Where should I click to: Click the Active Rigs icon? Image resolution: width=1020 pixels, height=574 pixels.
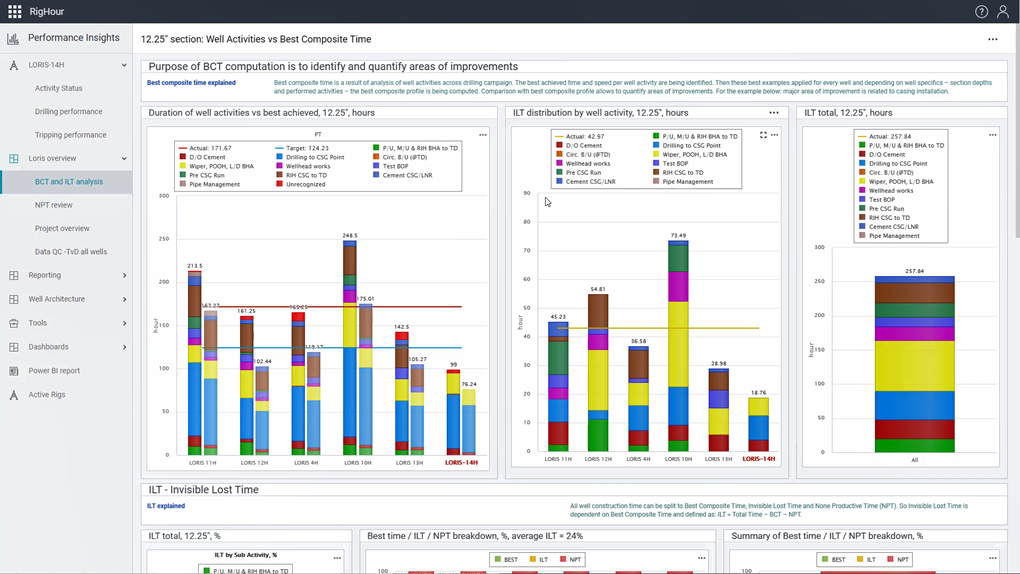click(14, 395)
